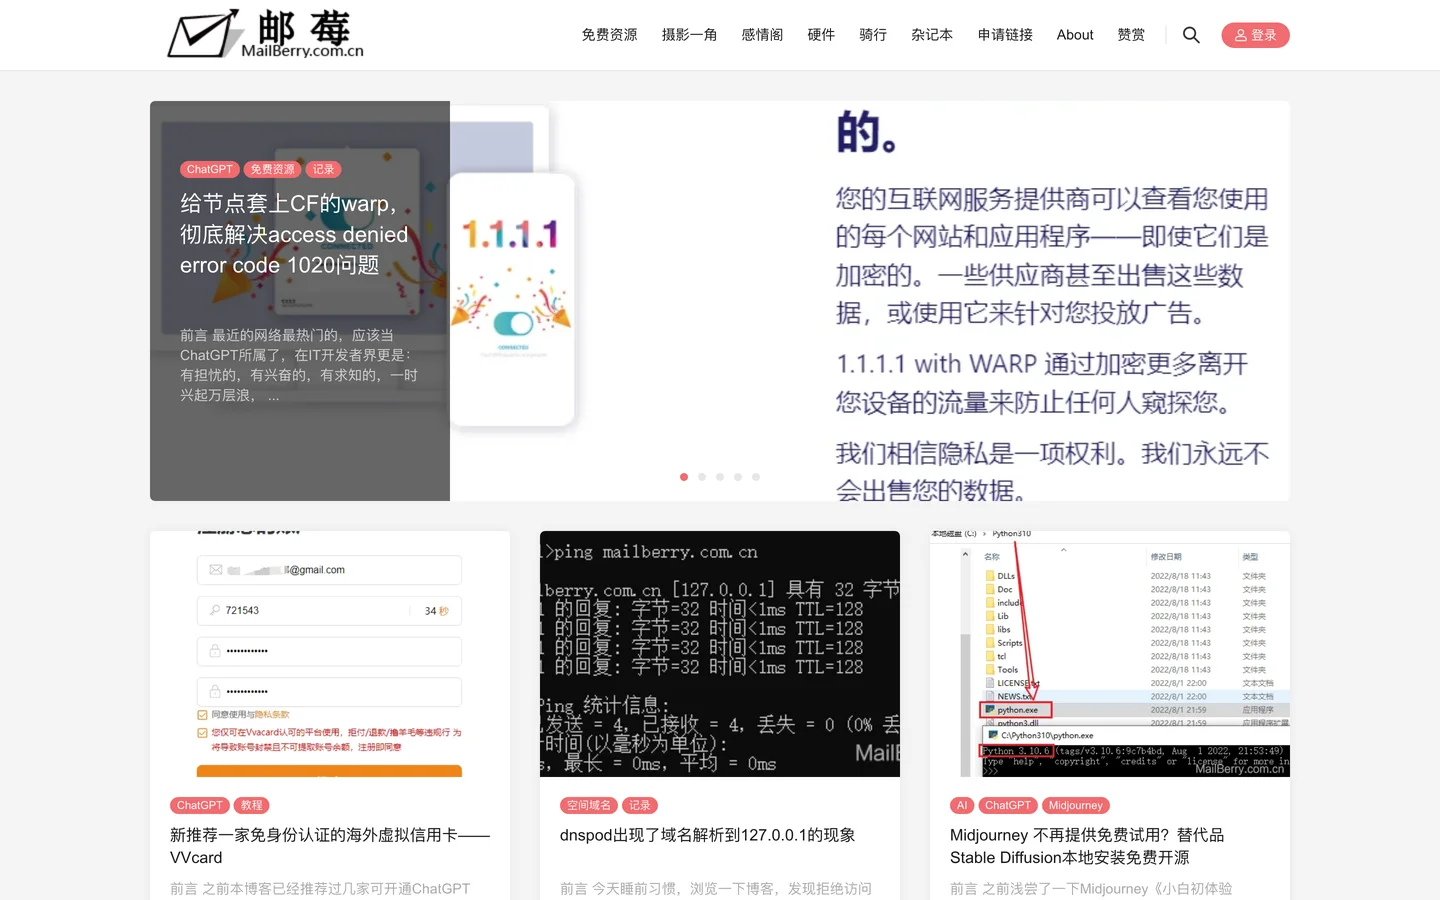Click the 空间域名 tag
This screenshot has height=900, width=1440.
tap(588, 805)
